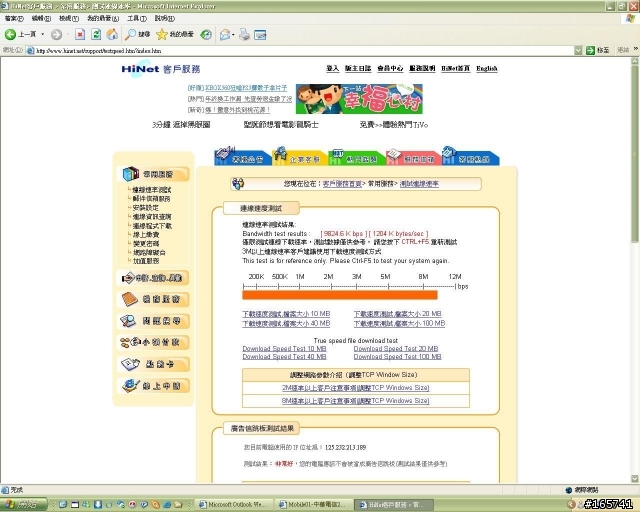Open the 我的最愛(A) menu

click(103, 18)
